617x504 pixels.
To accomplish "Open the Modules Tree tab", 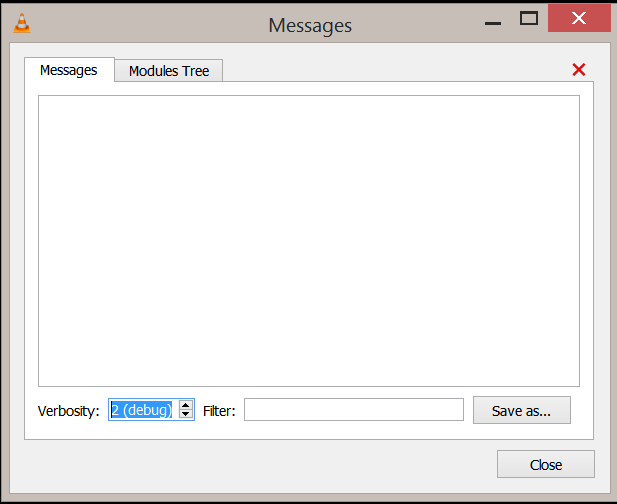I will [169, 71].
